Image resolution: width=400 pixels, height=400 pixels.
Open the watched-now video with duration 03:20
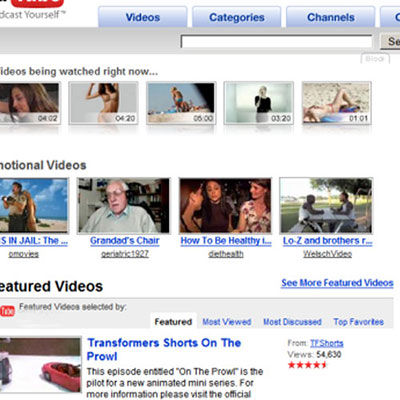pyautogui.click(x=259, y=103)
